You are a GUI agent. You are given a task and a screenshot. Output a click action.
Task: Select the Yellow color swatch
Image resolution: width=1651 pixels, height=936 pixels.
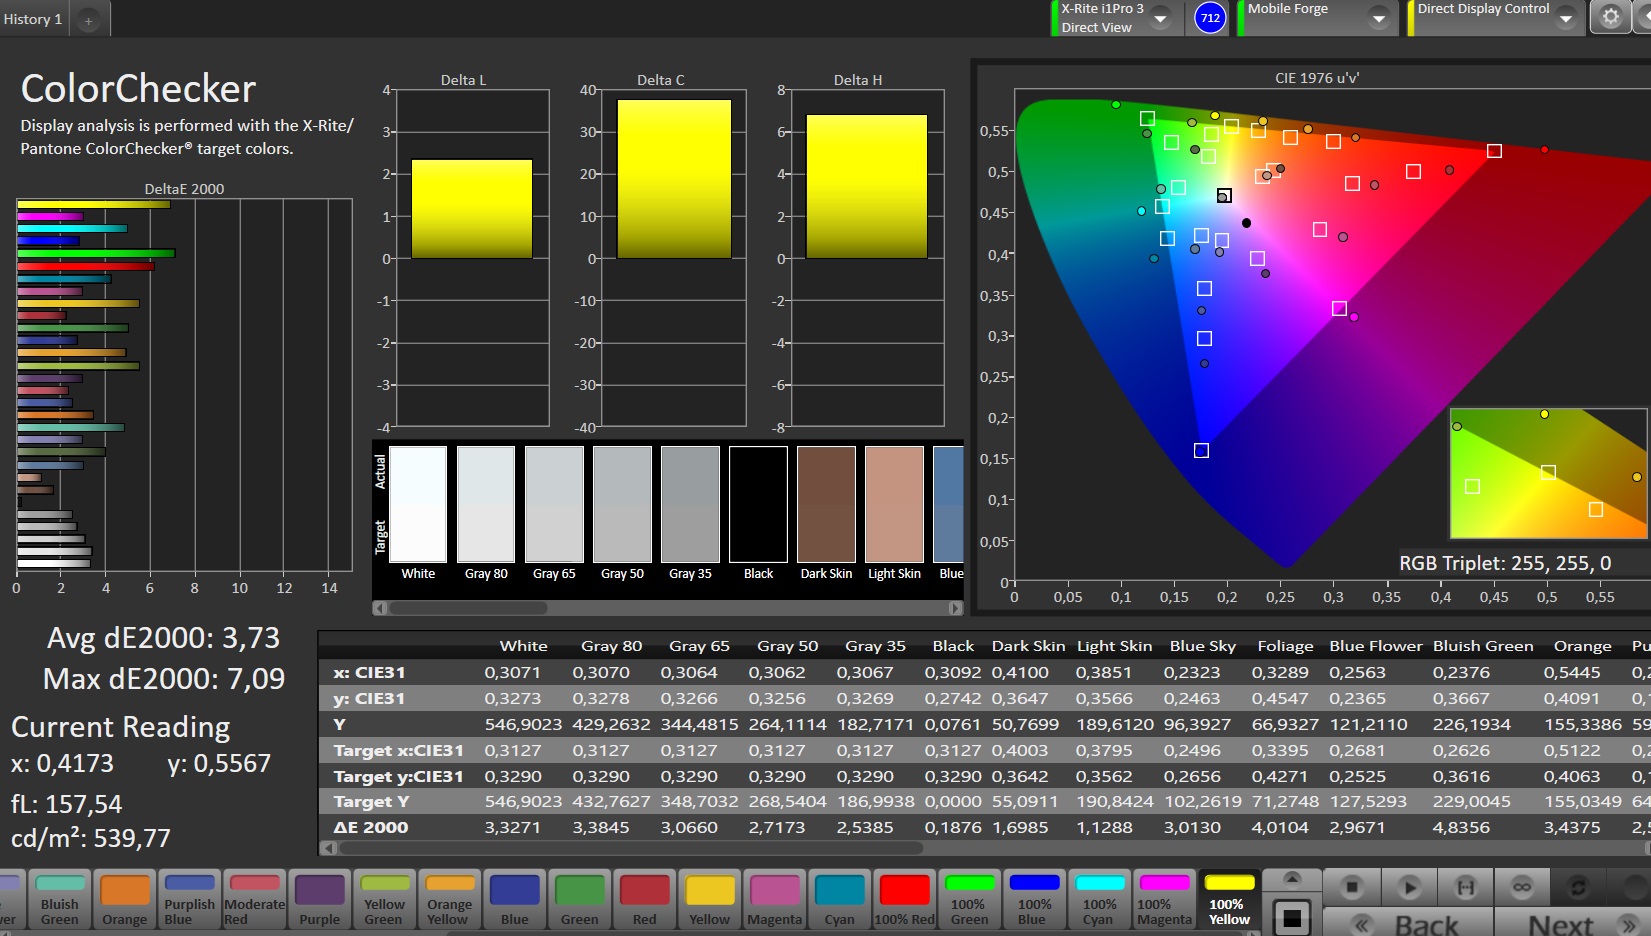pos(710,899)
